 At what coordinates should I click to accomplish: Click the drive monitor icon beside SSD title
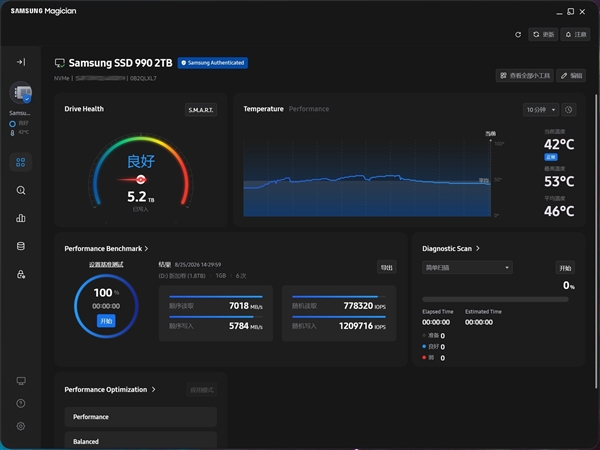(x=60, y=63)
